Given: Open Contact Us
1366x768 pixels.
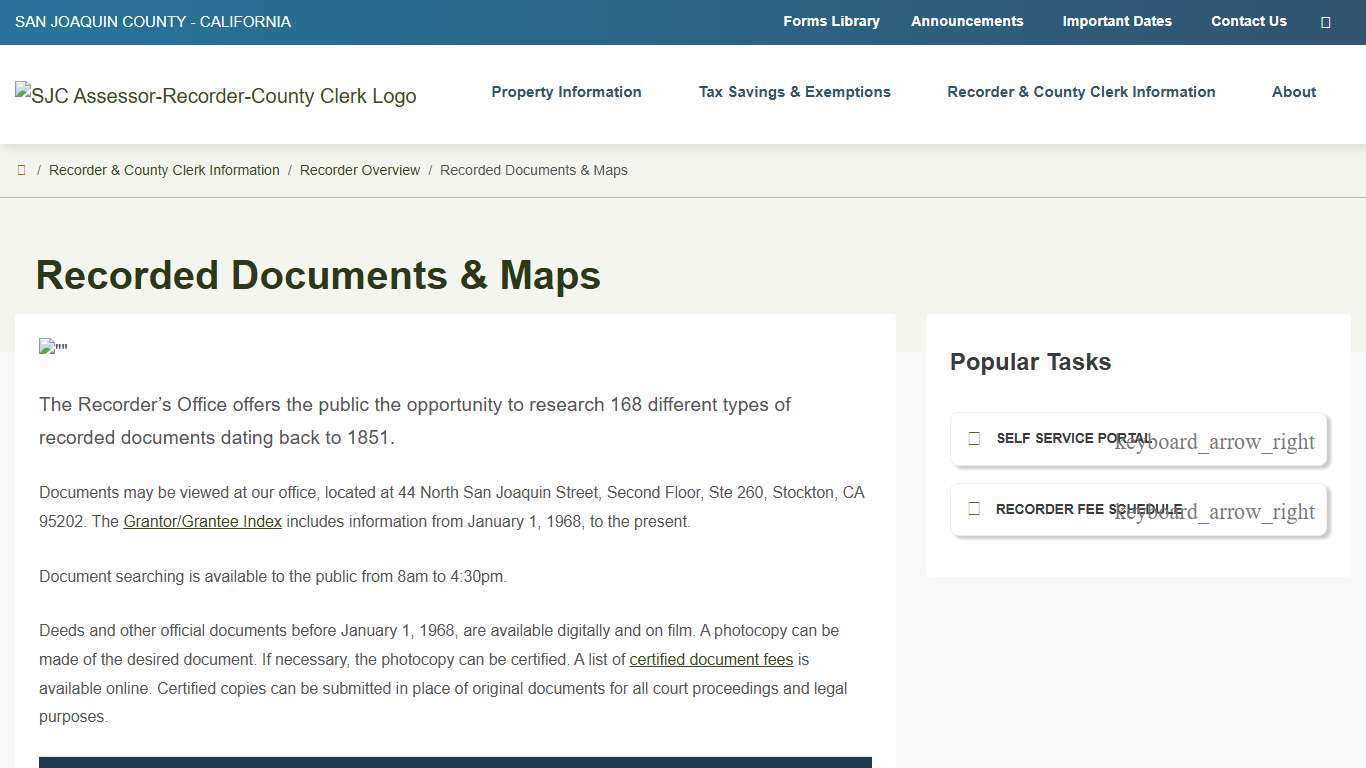Looking at the screenshot, I should (1248, 21).
